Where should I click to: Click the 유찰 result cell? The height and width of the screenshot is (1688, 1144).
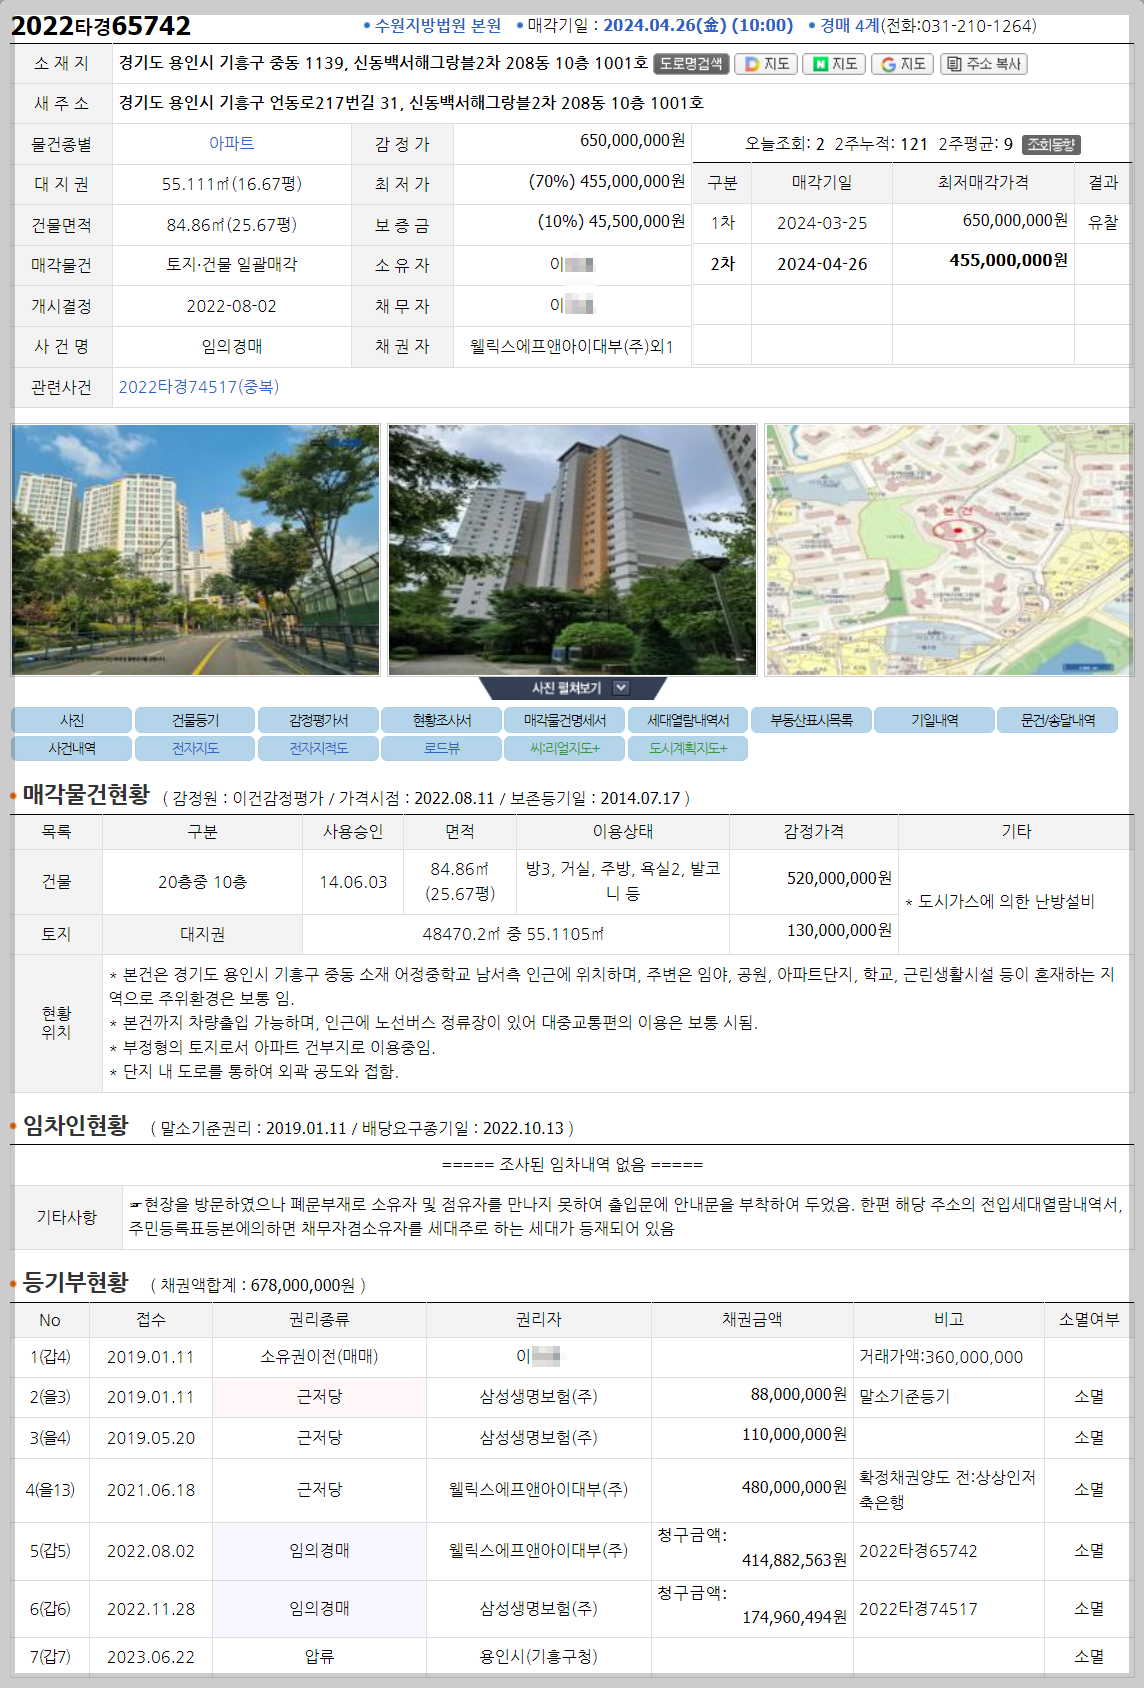1103,223
